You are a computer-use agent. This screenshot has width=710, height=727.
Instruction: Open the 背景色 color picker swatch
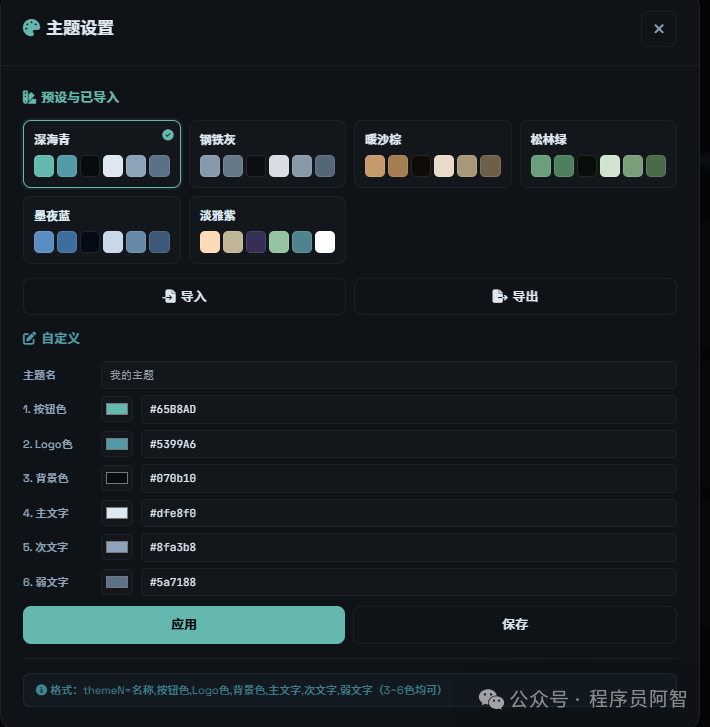tap(117, 478)
